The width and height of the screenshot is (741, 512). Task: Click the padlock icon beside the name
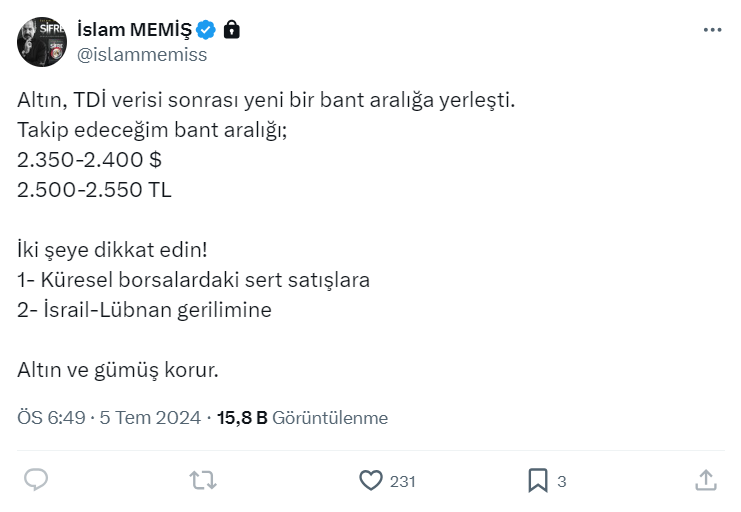[x=232, y=29]
